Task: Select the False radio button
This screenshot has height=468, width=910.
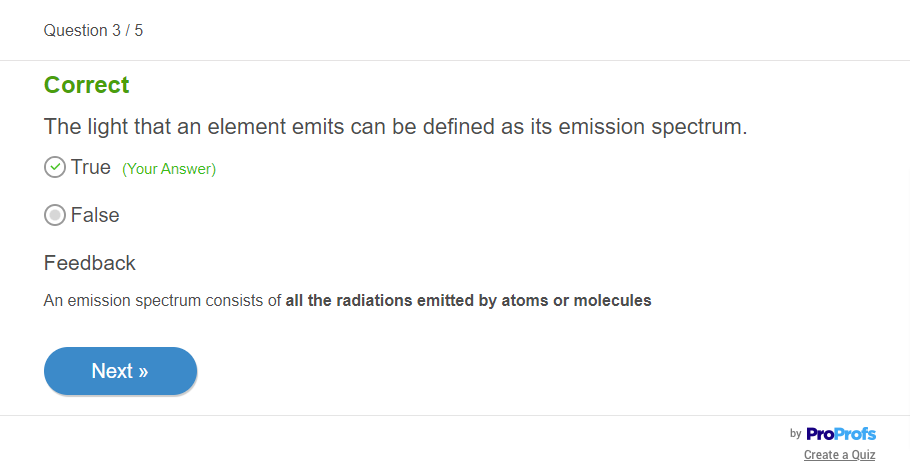Action: [55, 215]
